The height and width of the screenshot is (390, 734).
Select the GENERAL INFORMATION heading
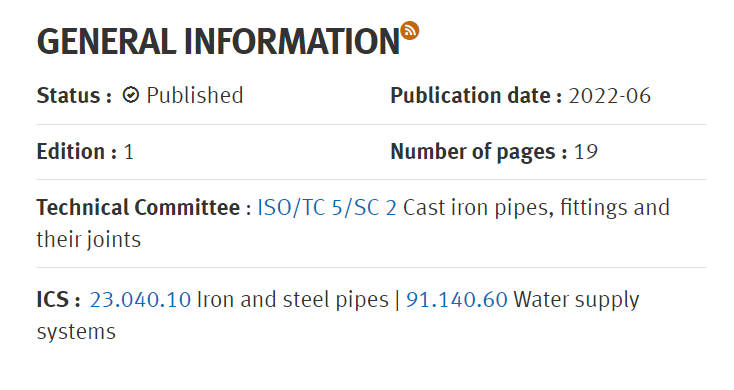(x=218, y=42)
